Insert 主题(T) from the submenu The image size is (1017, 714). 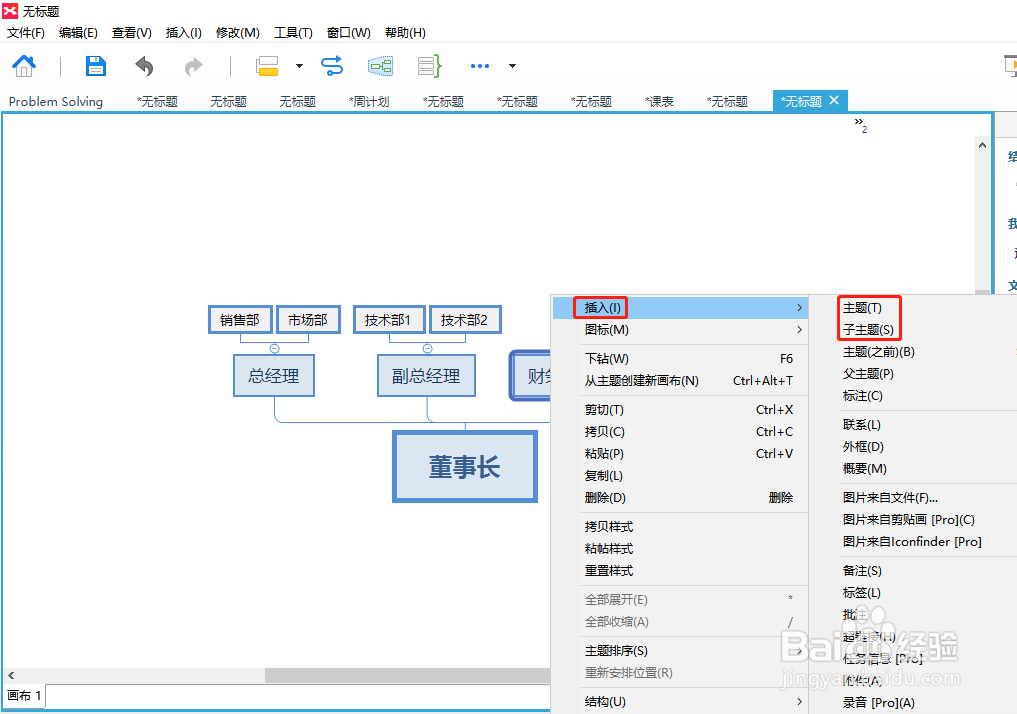(862, 308)
